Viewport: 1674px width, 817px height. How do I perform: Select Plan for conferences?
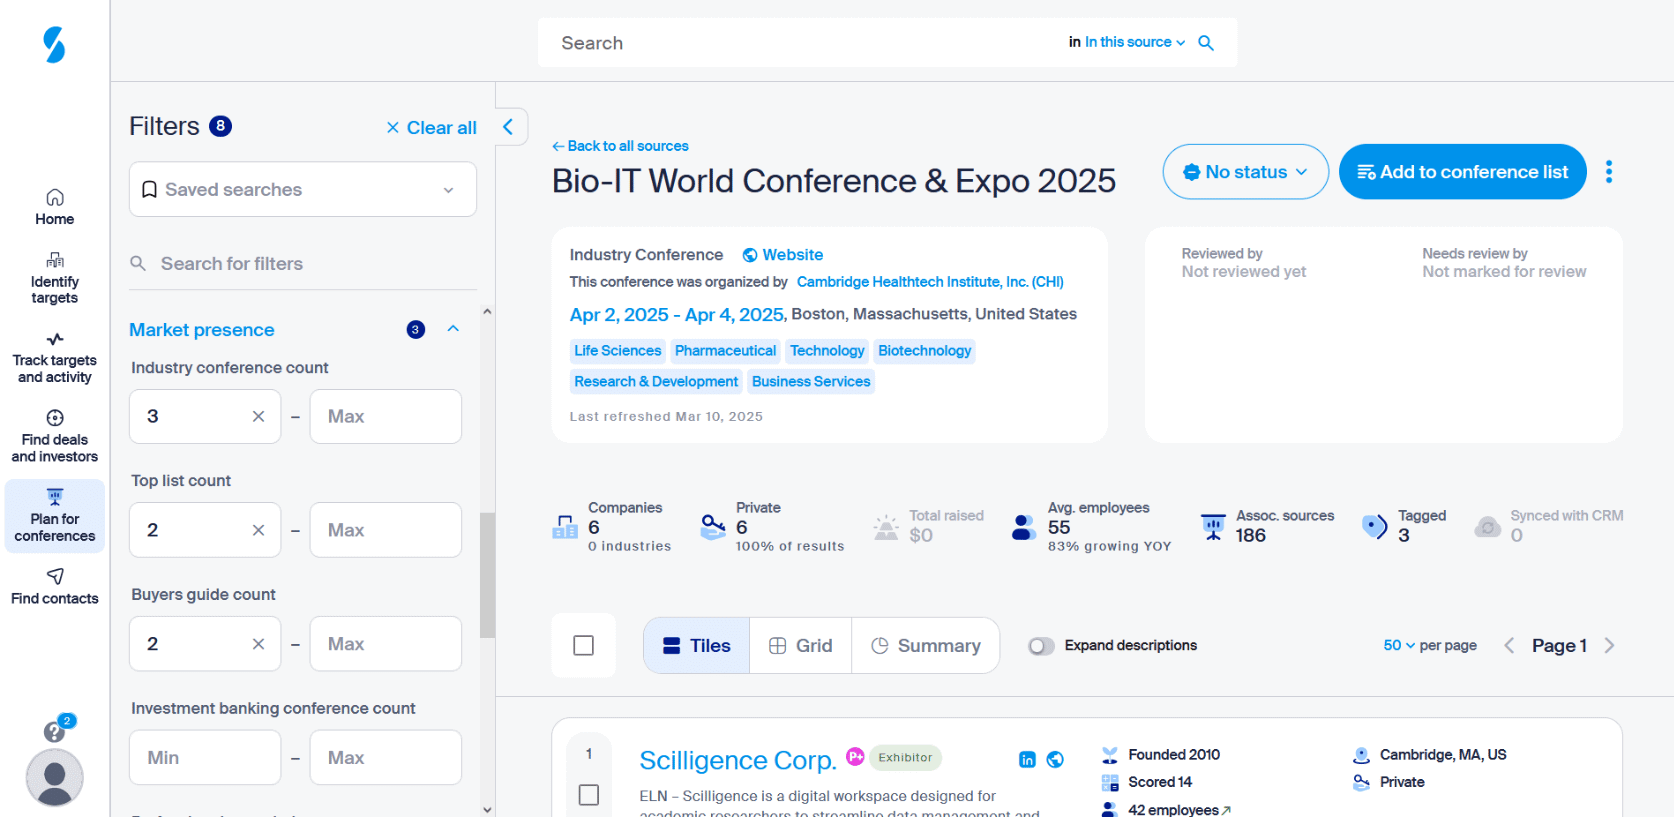click(55, 516)
